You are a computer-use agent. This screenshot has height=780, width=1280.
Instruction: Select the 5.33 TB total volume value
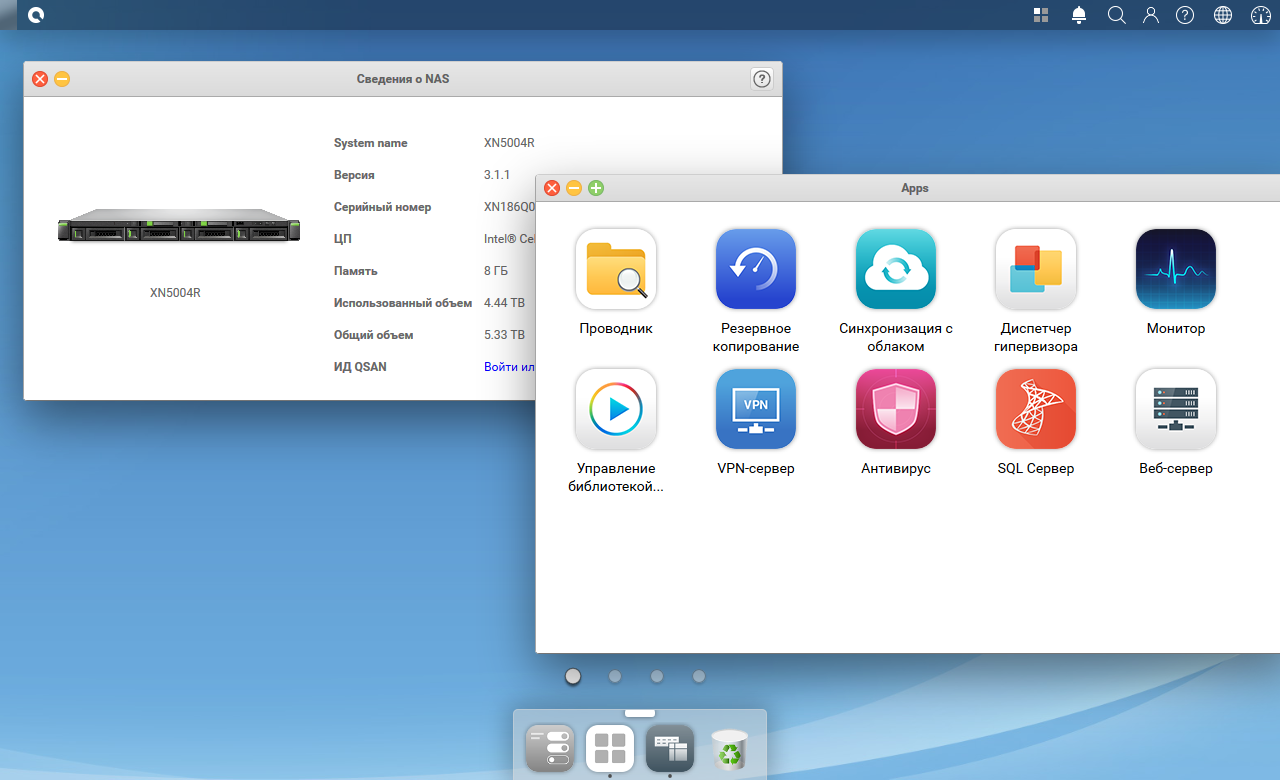coord(504,335)
